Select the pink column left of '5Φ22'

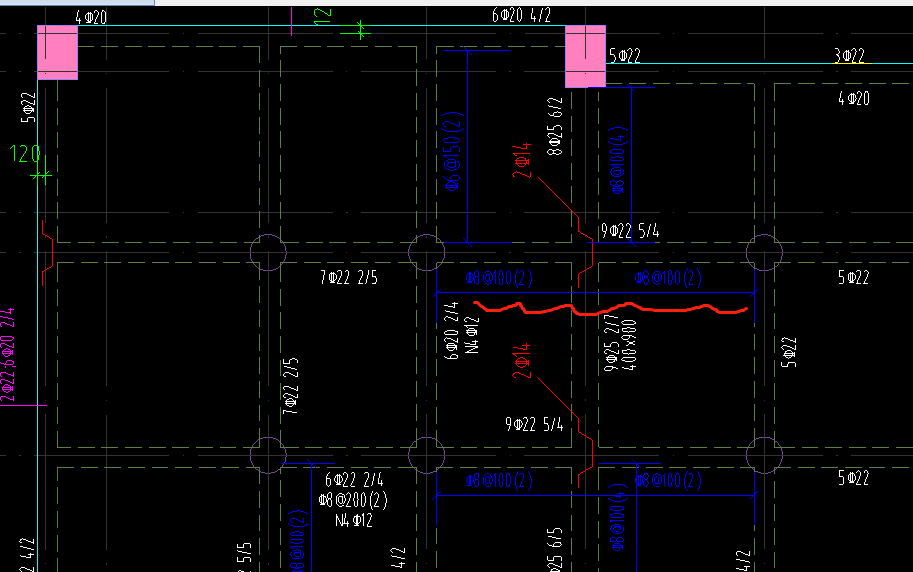[585, 57]
